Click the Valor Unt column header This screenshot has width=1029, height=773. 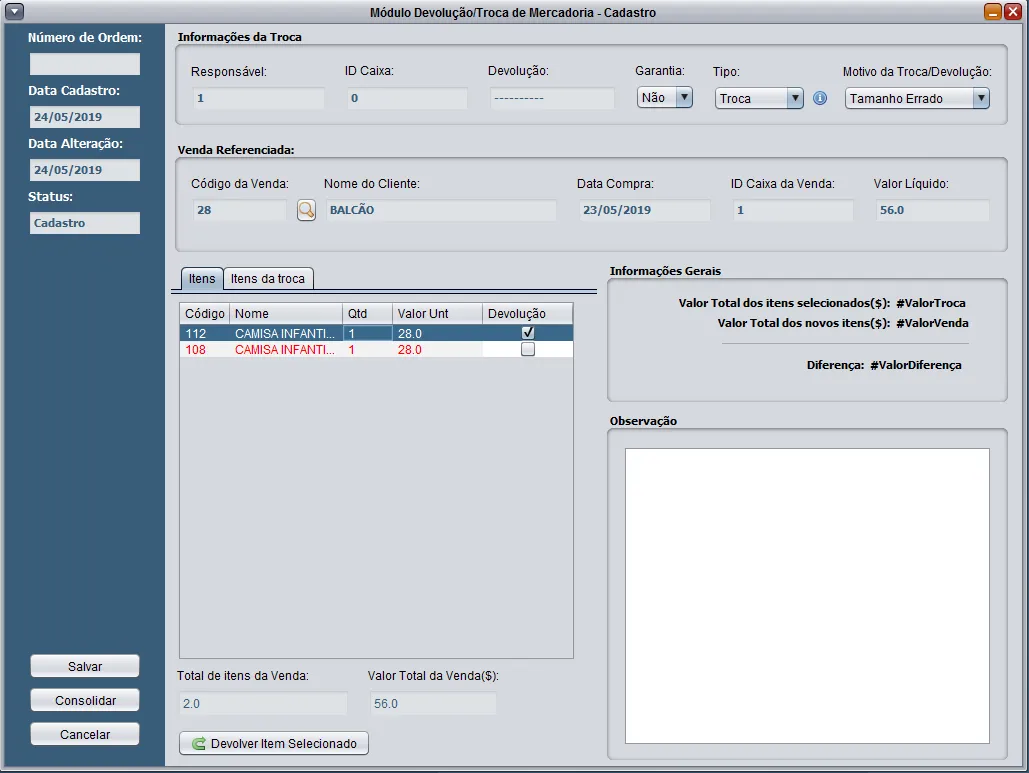pos(437,314)
